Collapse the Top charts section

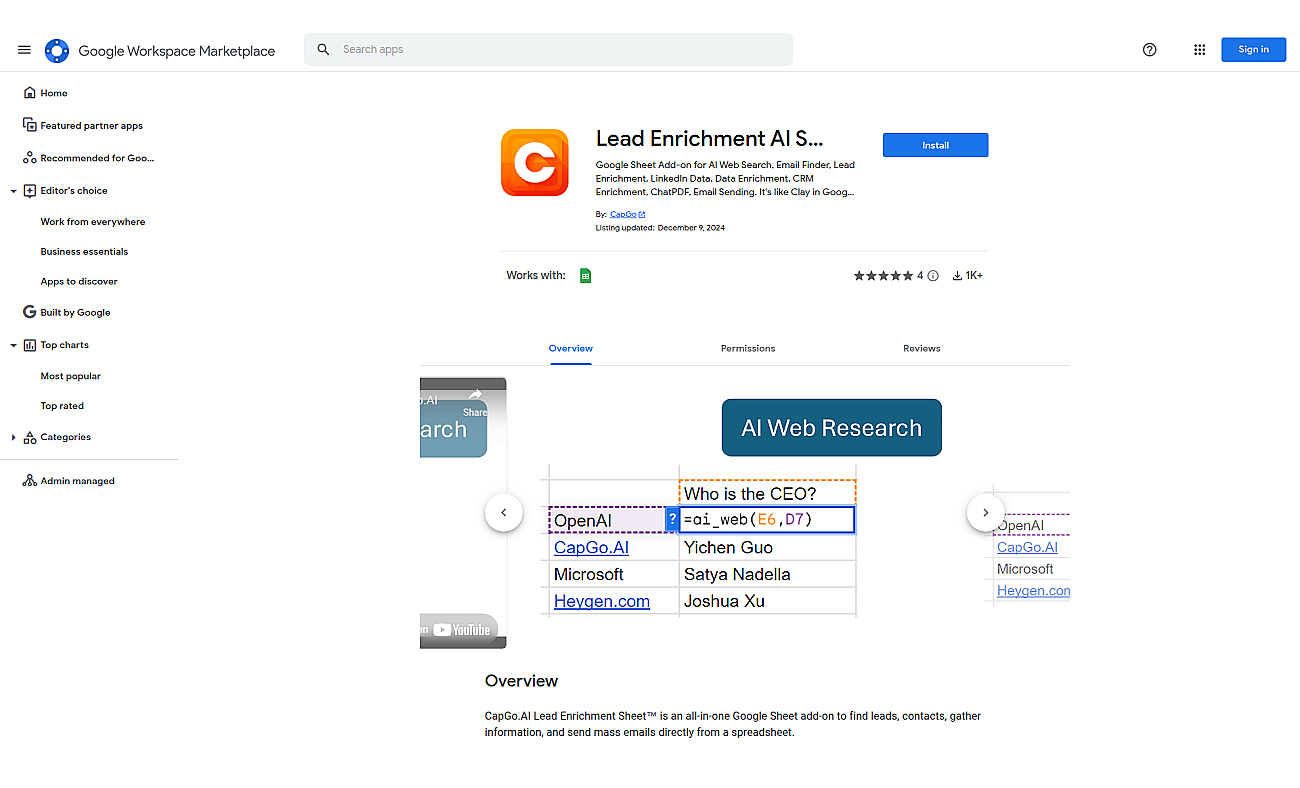pyautogui.click(x=14, y=345)
